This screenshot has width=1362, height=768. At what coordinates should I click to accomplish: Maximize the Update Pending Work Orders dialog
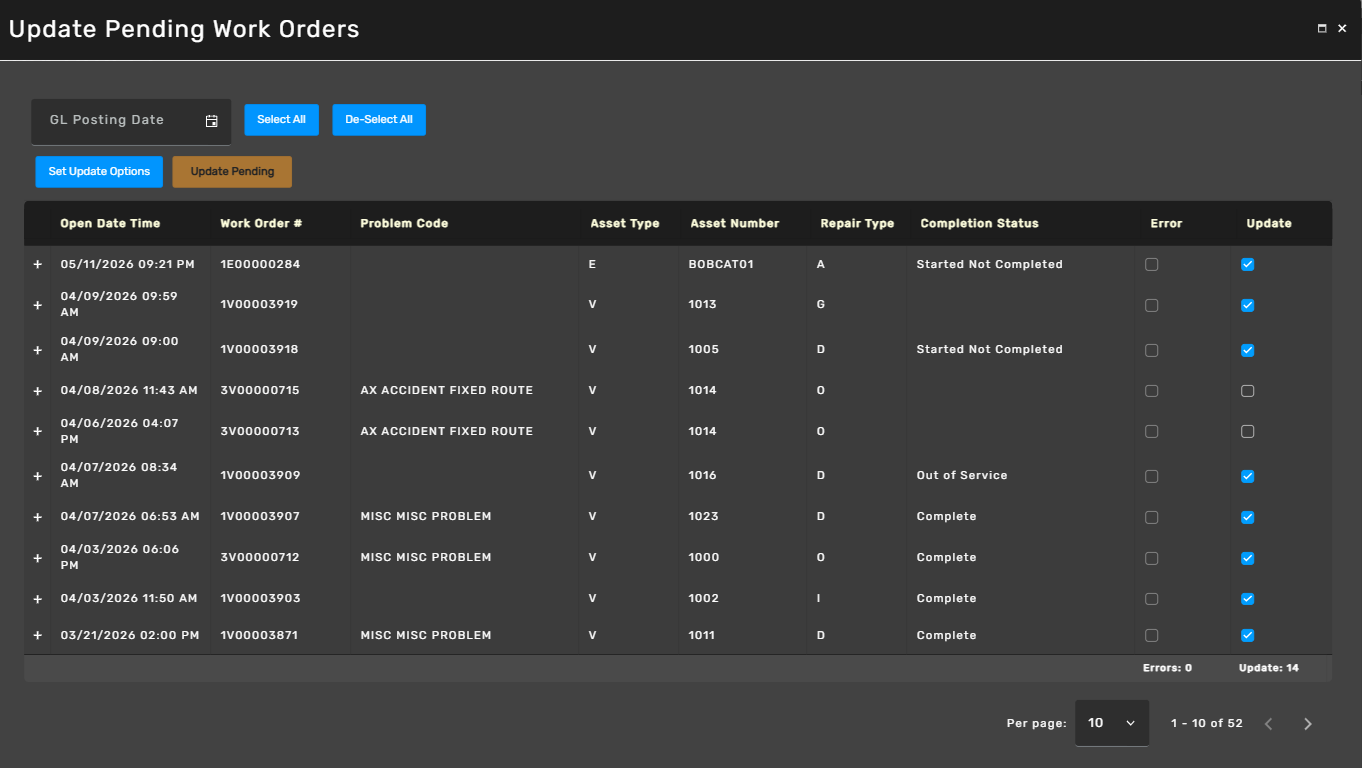[1322, 29]
